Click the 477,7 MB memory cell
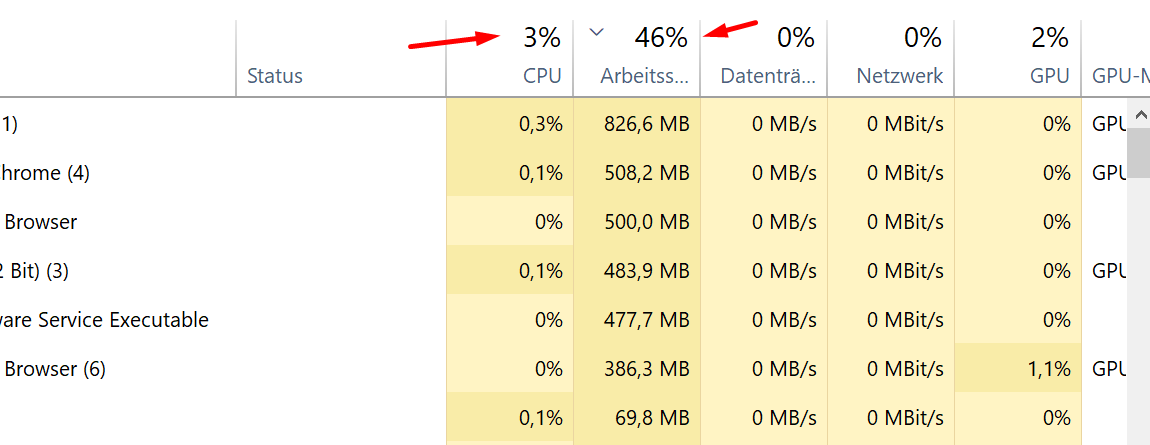The height and width of the screenshot is (445, 1150). pos(646,320)
